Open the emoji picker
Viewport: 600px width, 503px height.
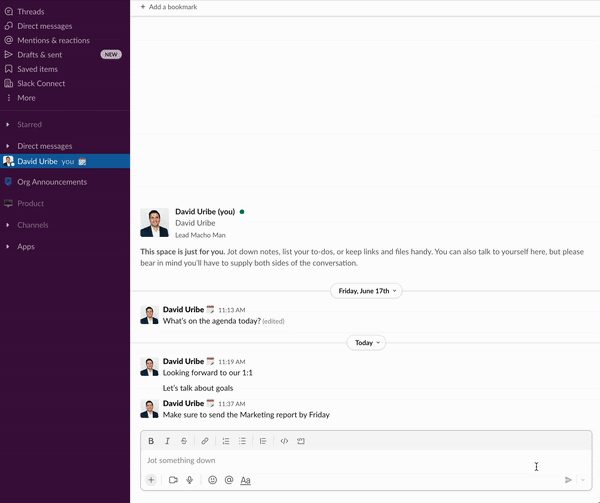[x=212, y=480]
